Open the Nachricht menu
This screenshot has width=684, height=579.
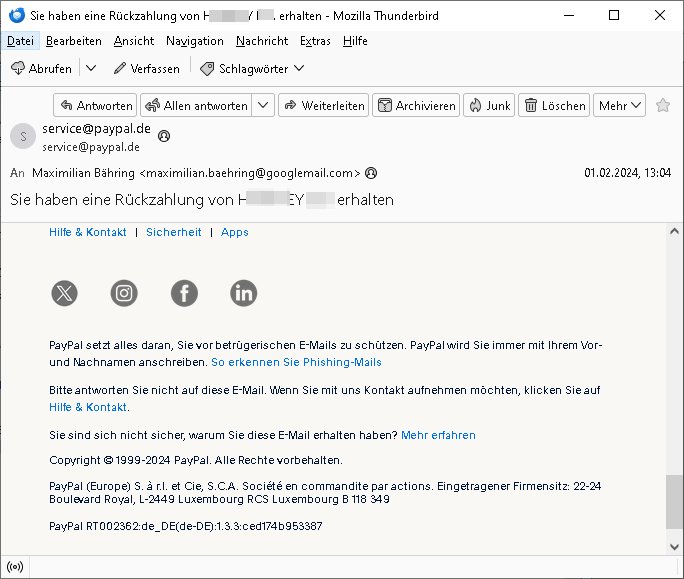262,41
